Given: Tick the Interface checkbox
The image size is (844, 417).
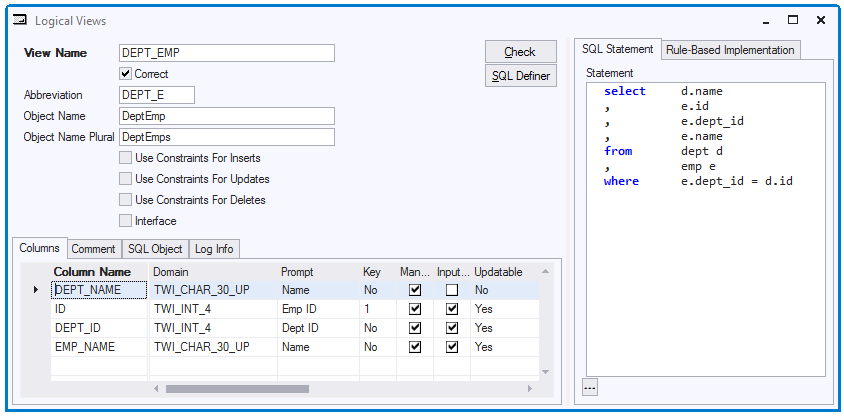Looking at the screenshot, I should click(125, 221).
